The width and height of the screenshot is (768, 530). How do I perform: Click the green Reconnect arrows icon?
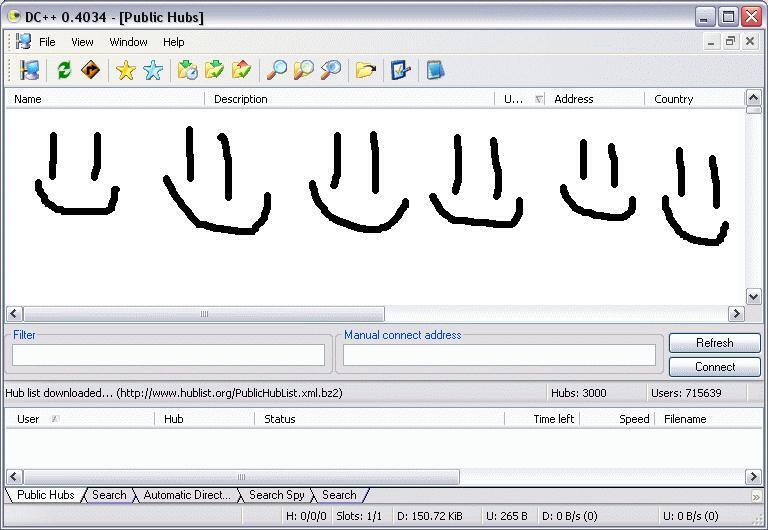click(64, 70)
